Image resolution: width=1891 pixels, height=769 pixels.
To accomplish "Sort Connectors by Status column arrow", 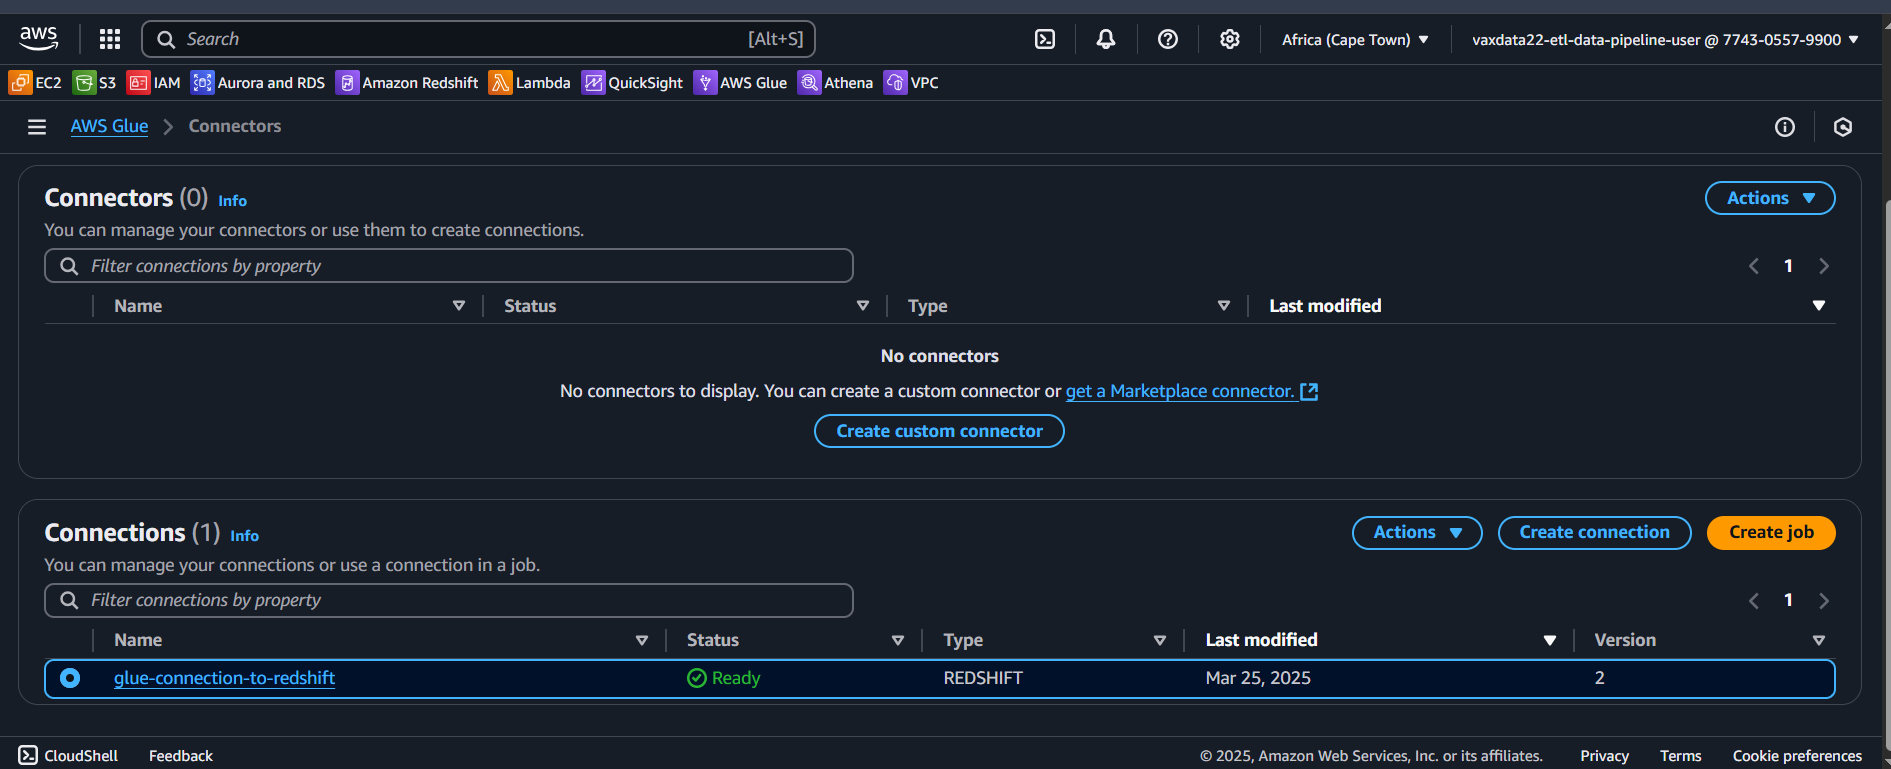I will coord(863,306).
